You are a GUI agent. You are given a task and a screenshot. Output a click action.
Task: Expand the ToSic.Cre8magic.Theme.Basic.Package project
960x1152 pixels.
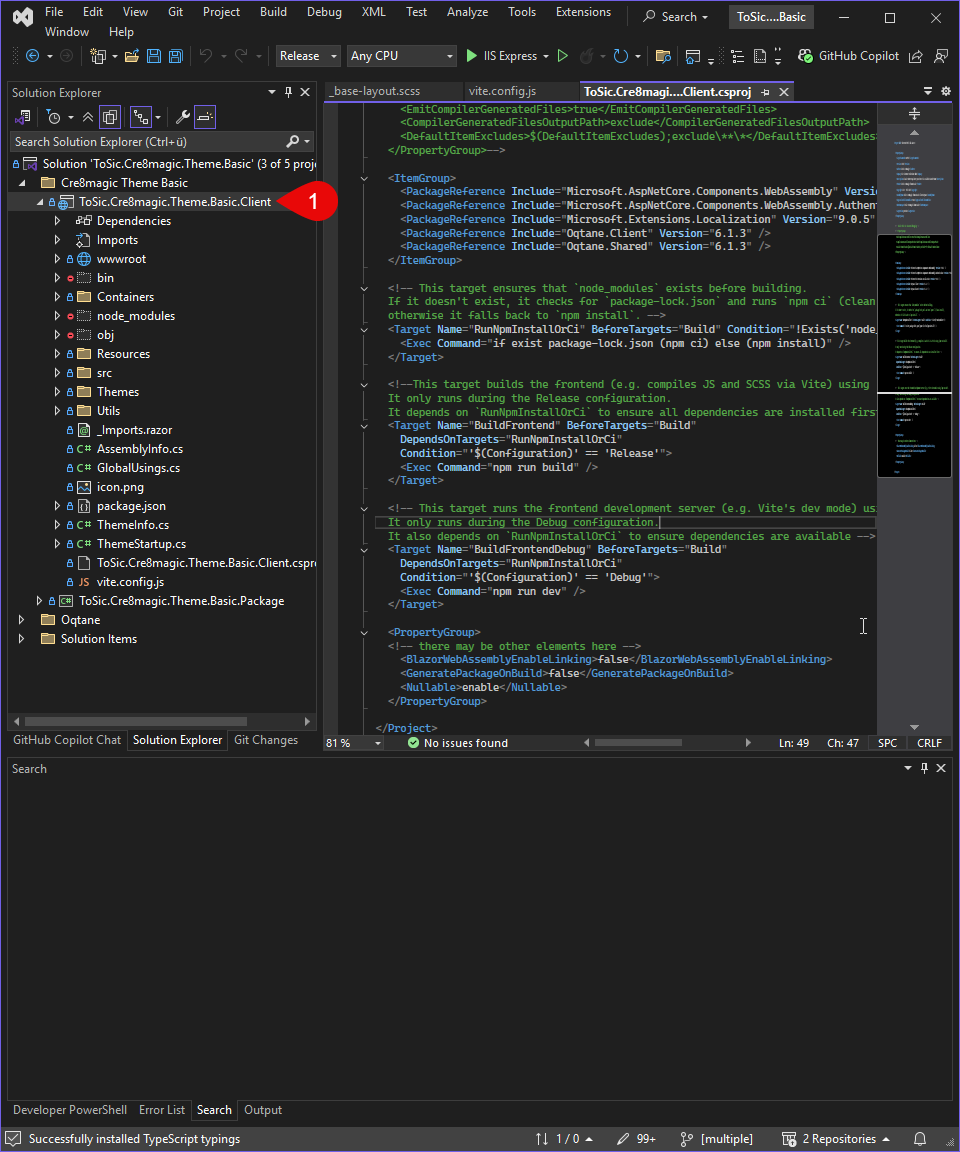point(40,600)
